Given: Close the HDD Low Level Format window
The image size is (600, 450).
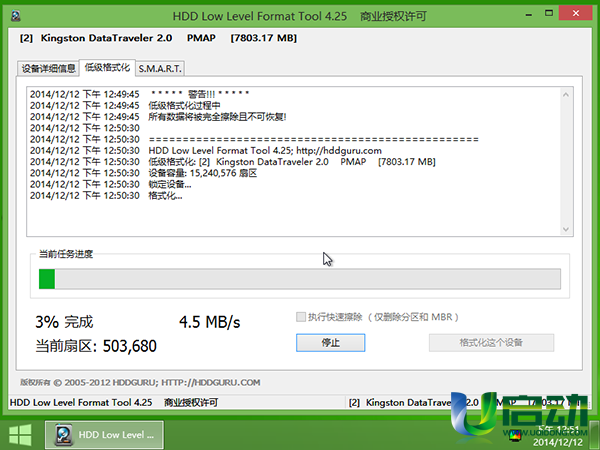Looking at the screenshot, I should tap(576, 13).
